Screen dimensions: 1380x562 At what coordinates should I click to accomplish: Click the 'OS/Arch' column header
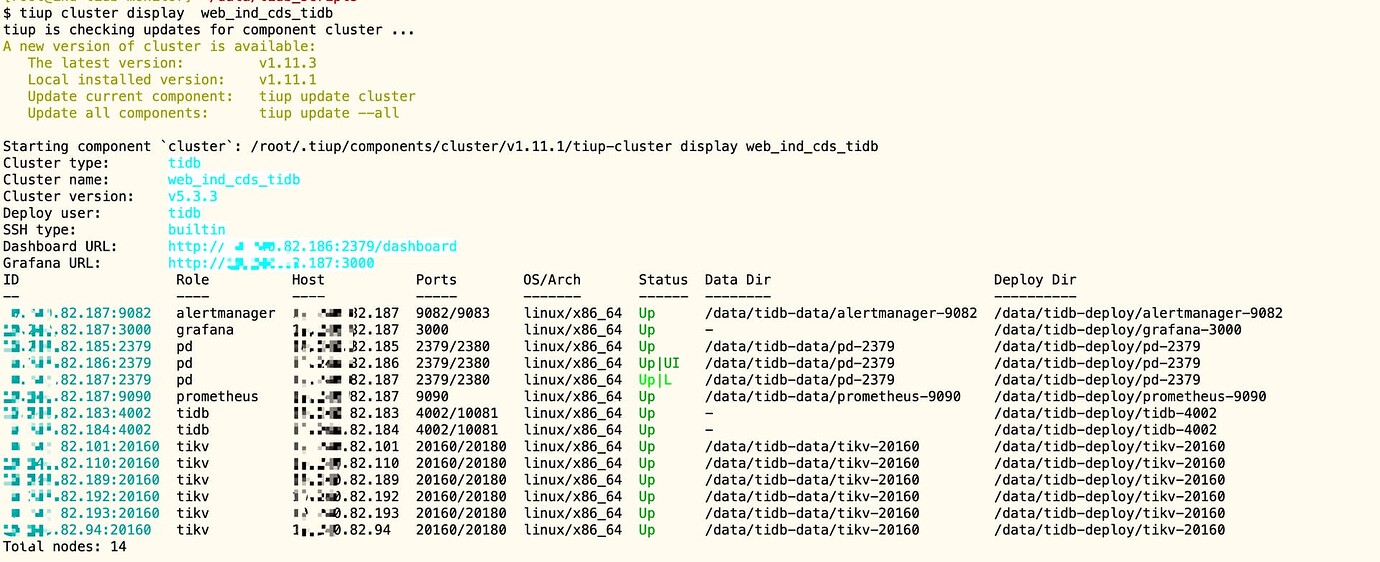coord(552,280)
